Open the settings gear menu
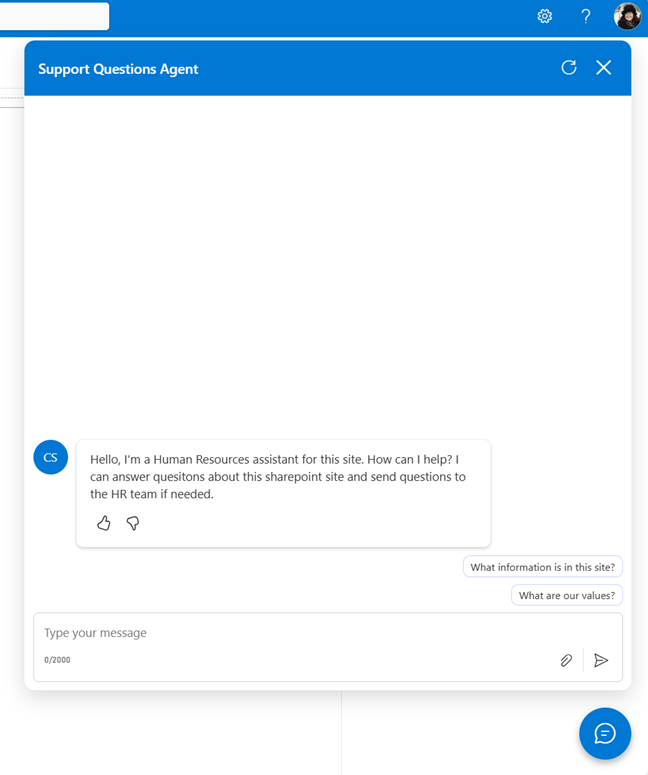The height and width of the screenshot is (775, 648). click(545, 16)
